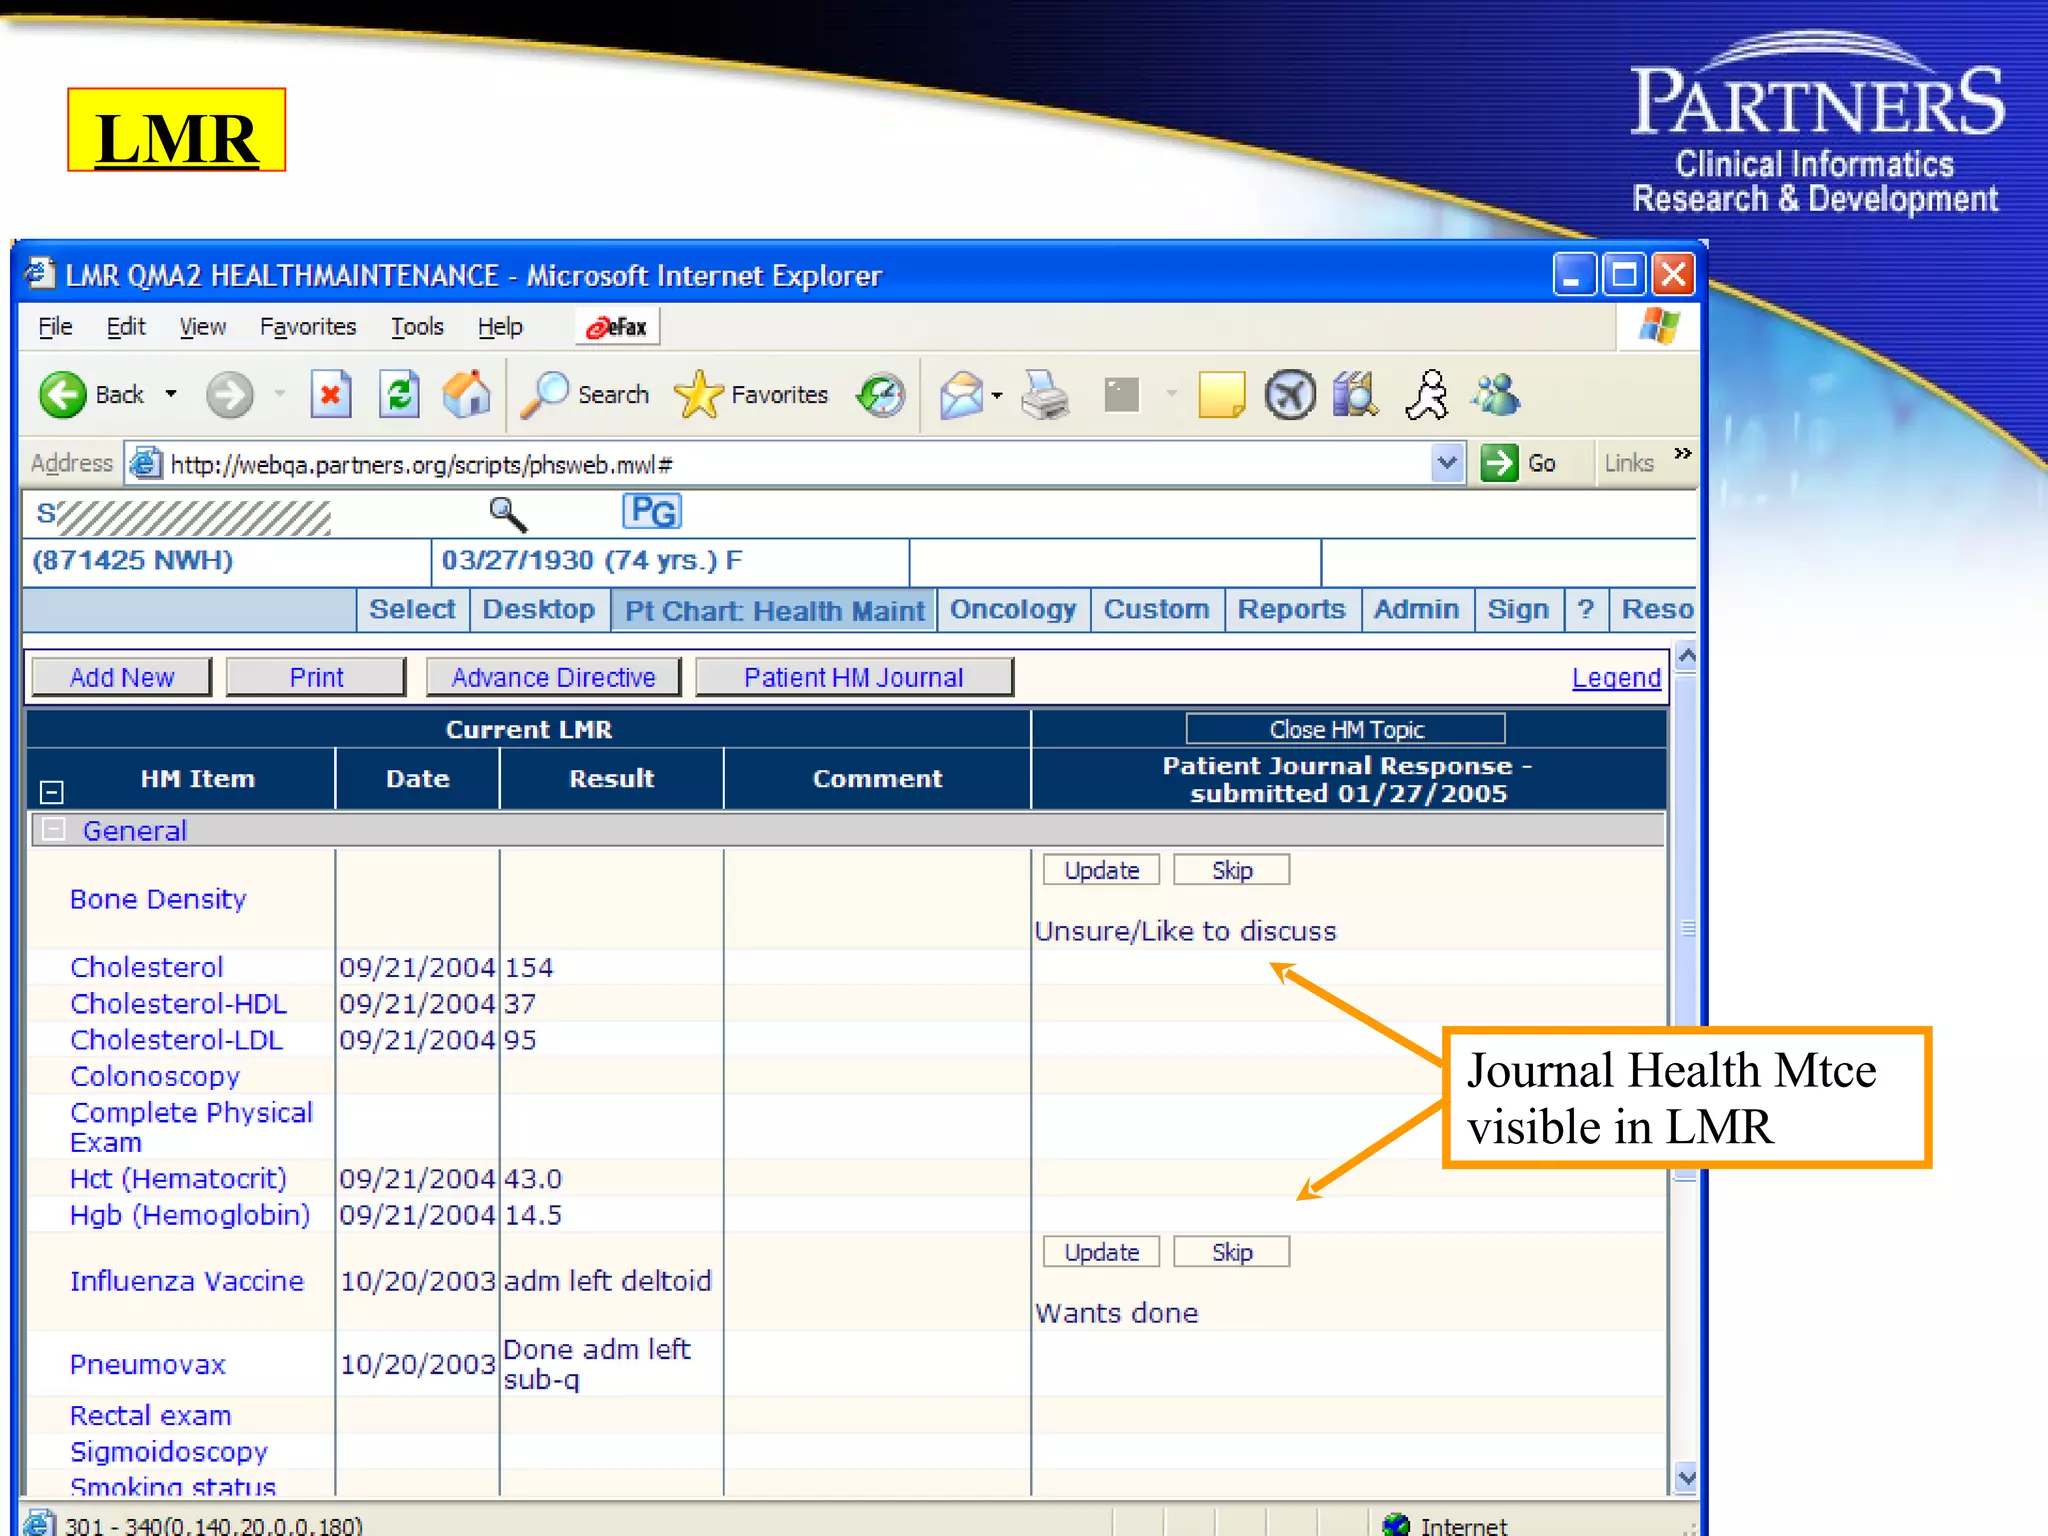Open the History clock icon
The image size is (2048, 1536).
coord(881,395)
